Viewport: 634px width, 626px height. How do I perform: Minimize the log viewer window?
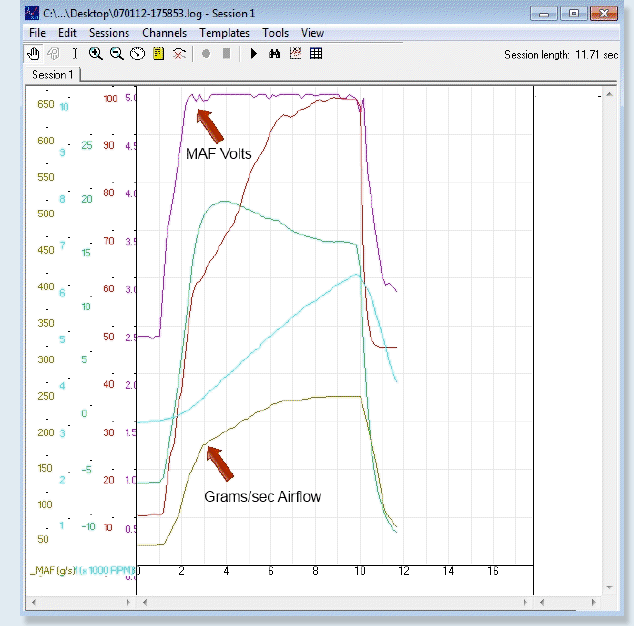click(544, 14)
